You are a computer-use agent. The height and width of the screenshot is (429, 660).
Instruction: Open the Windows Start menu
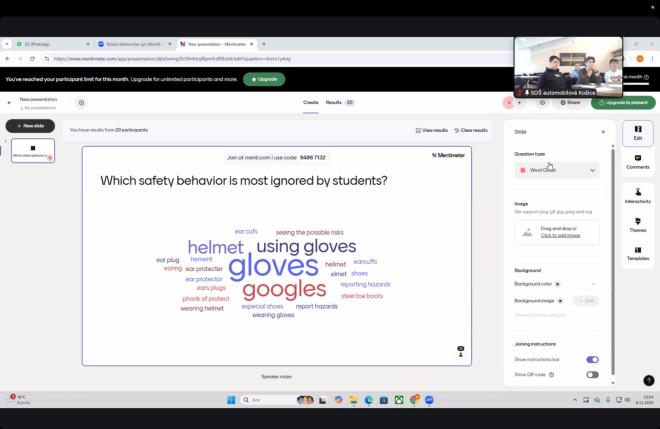point(231,400)
